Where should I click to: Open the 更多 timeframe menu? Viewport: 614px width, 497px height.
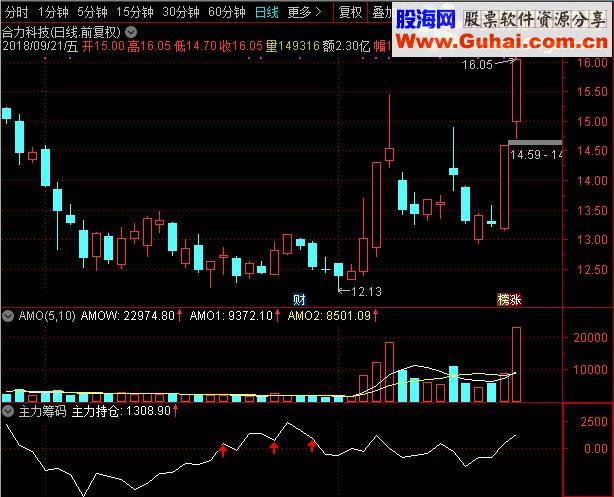pos(304,13)
